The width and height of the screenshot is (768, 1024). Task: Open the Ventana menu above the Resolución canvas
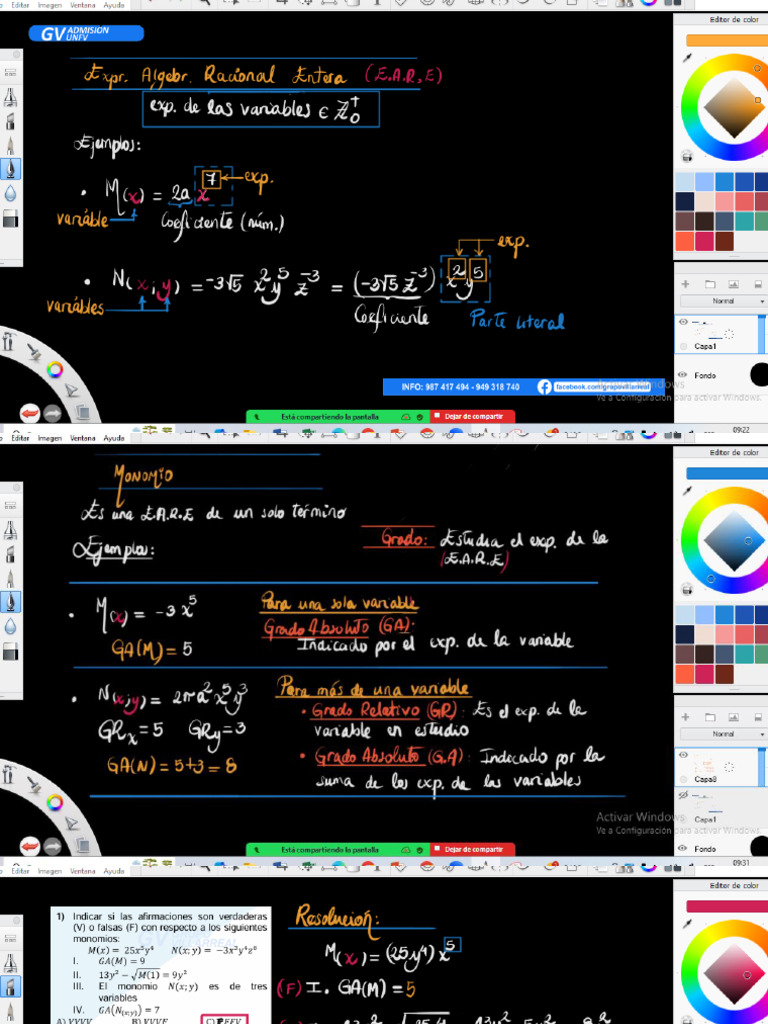[x=82, y=871]
